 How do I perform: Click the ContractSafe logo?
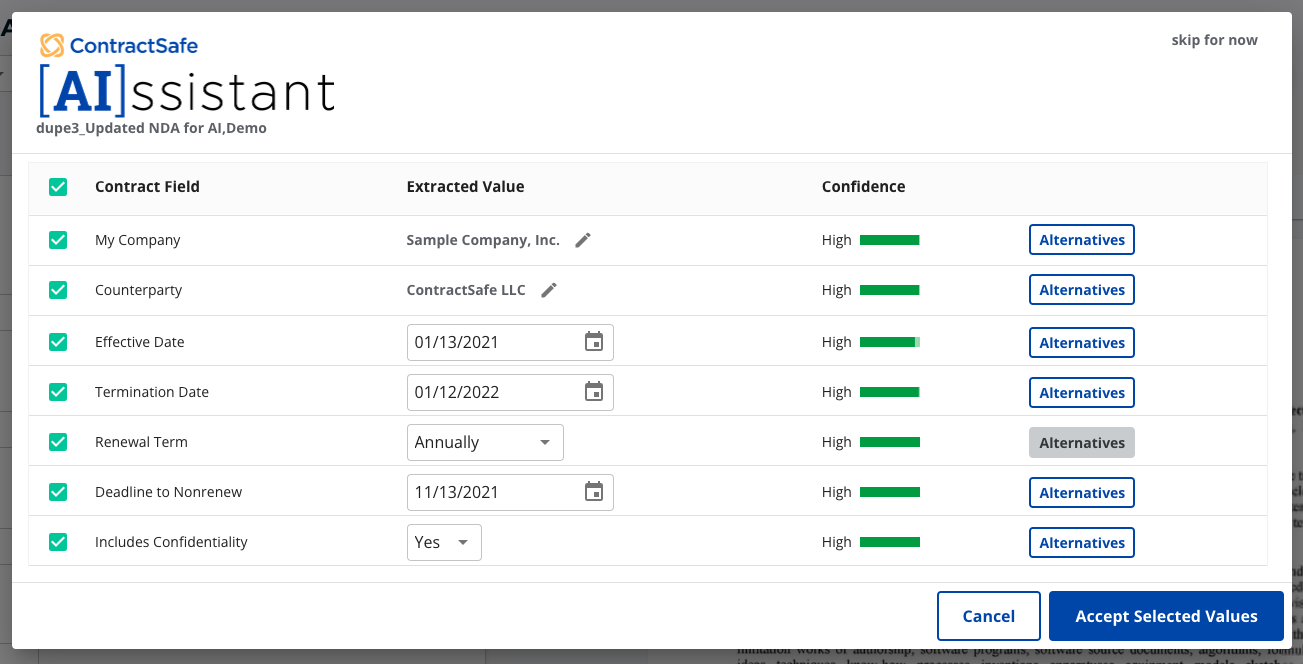[x=119, y=45]
